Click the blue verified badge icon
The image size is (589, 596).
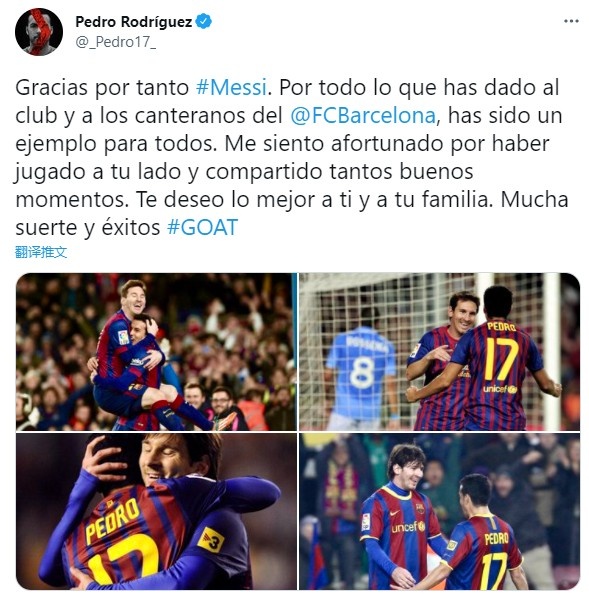coord(203,21)
